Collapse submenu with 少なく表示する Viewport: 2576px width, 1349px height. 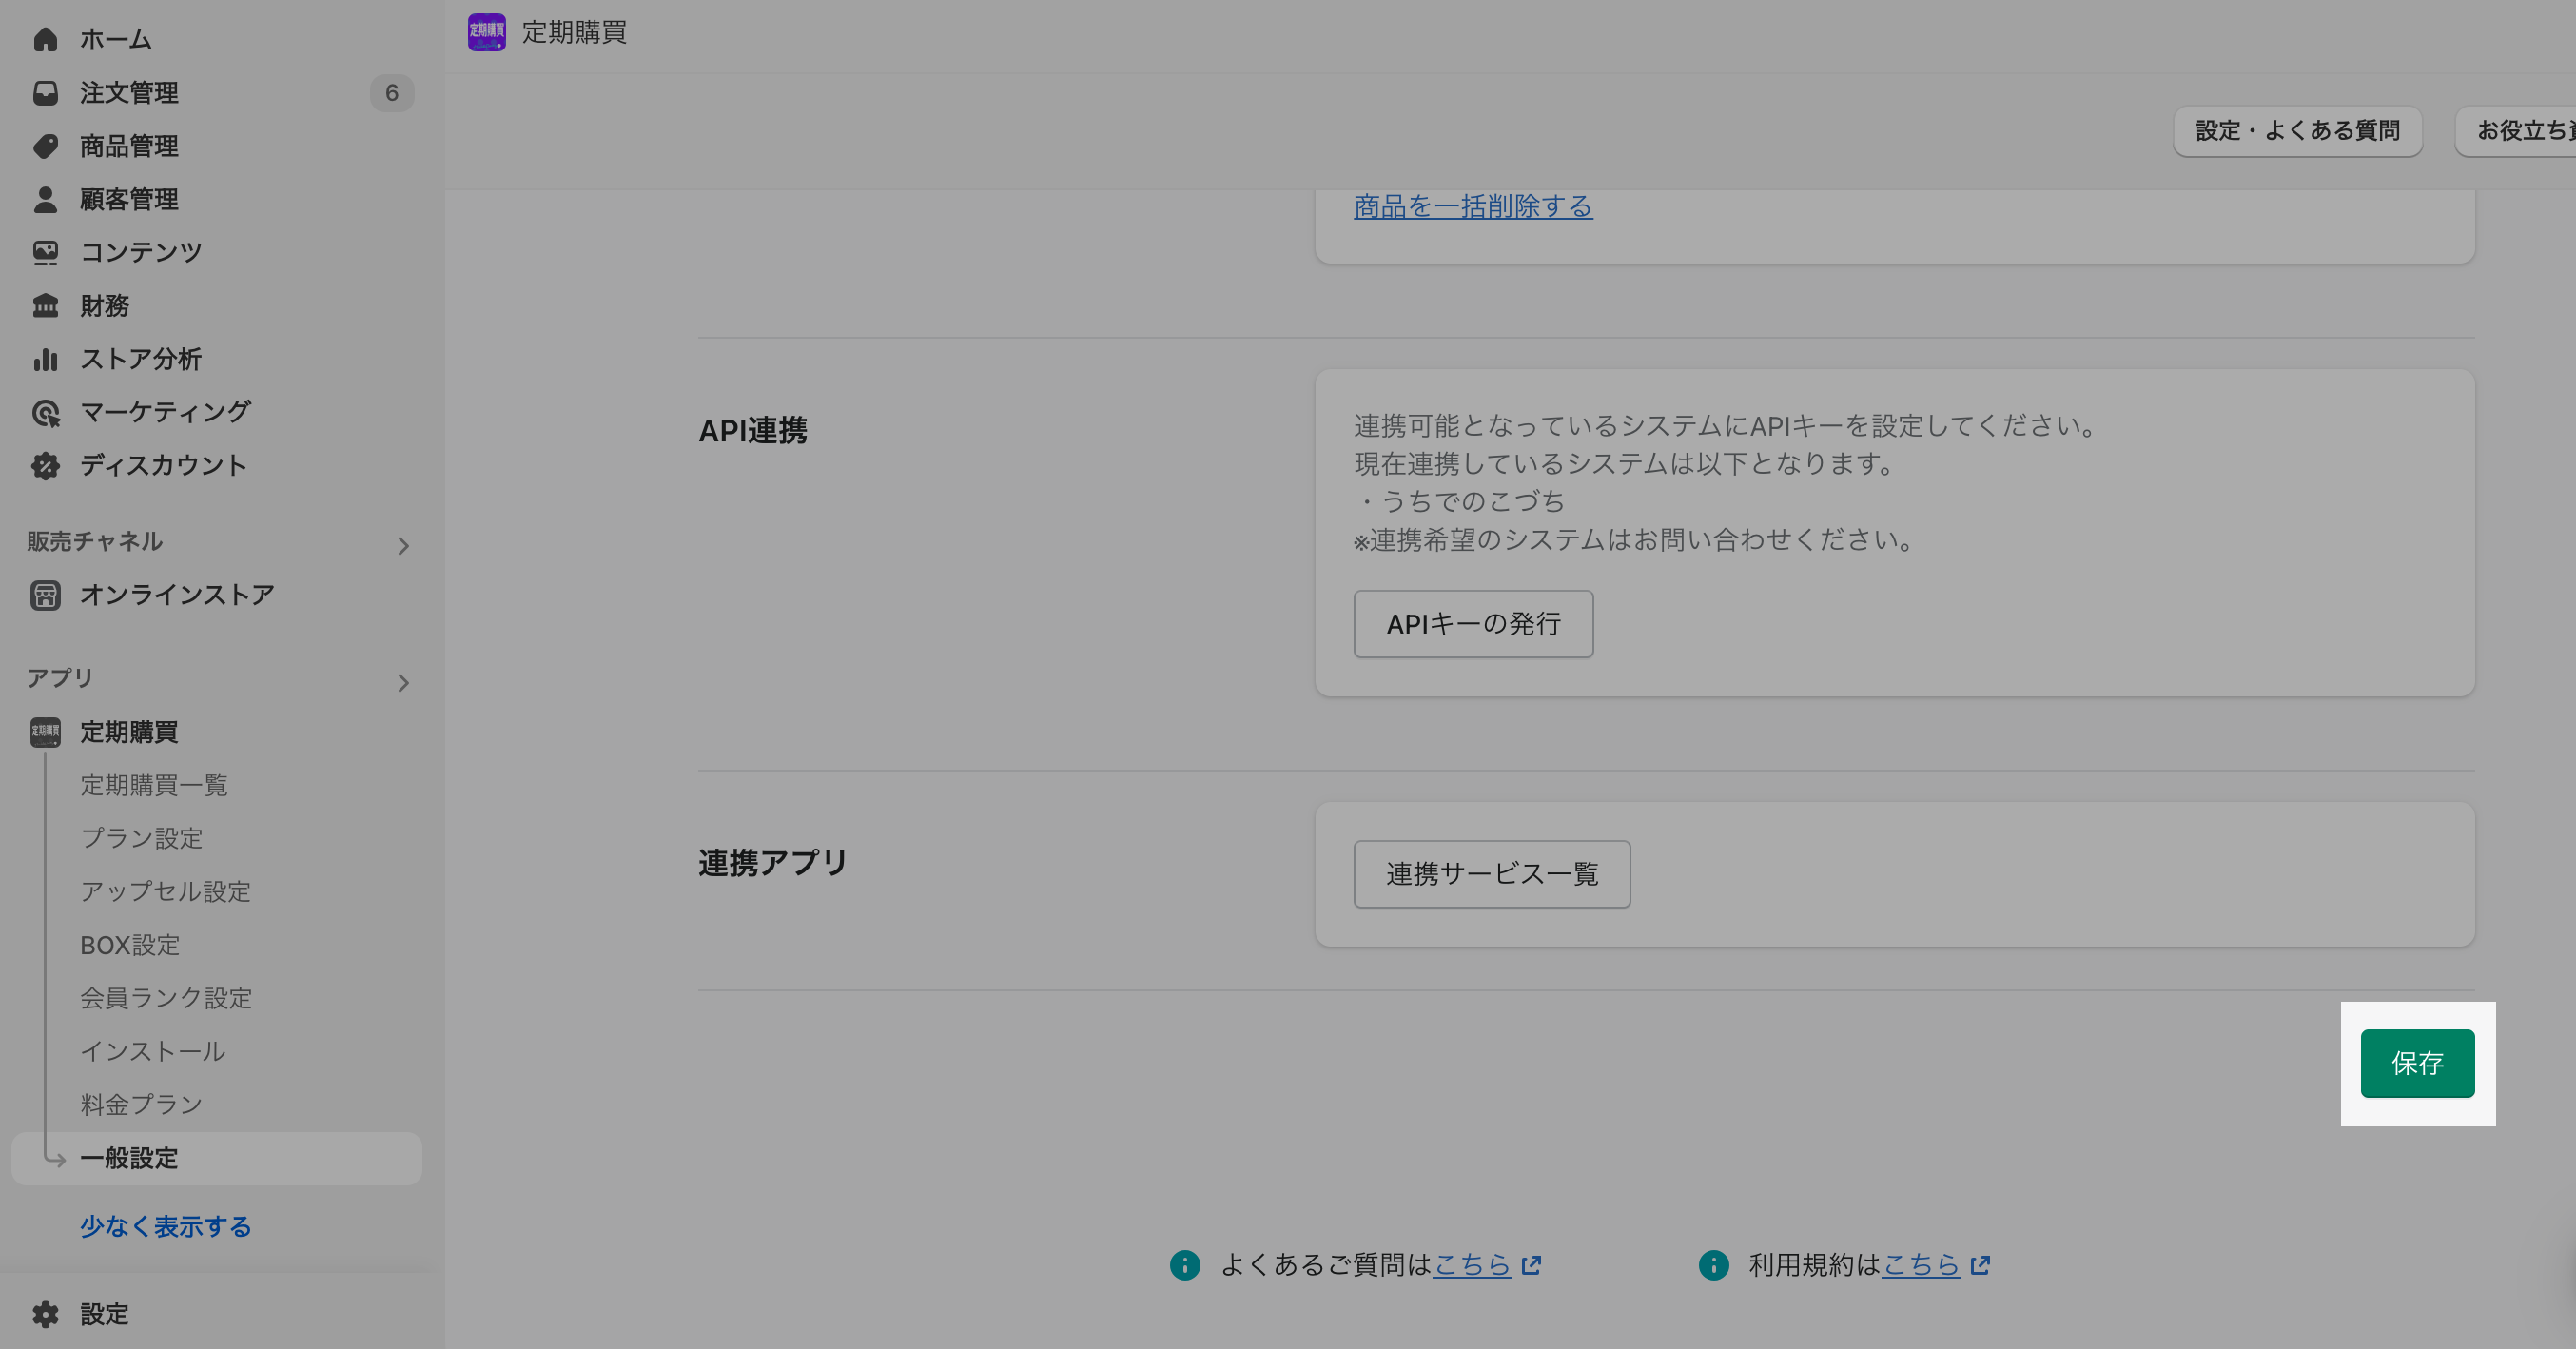point(166,1226)
